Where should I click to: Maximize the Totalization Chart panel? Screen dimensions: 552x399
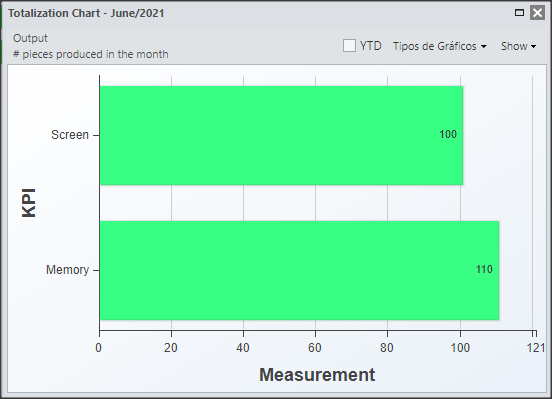519,13
